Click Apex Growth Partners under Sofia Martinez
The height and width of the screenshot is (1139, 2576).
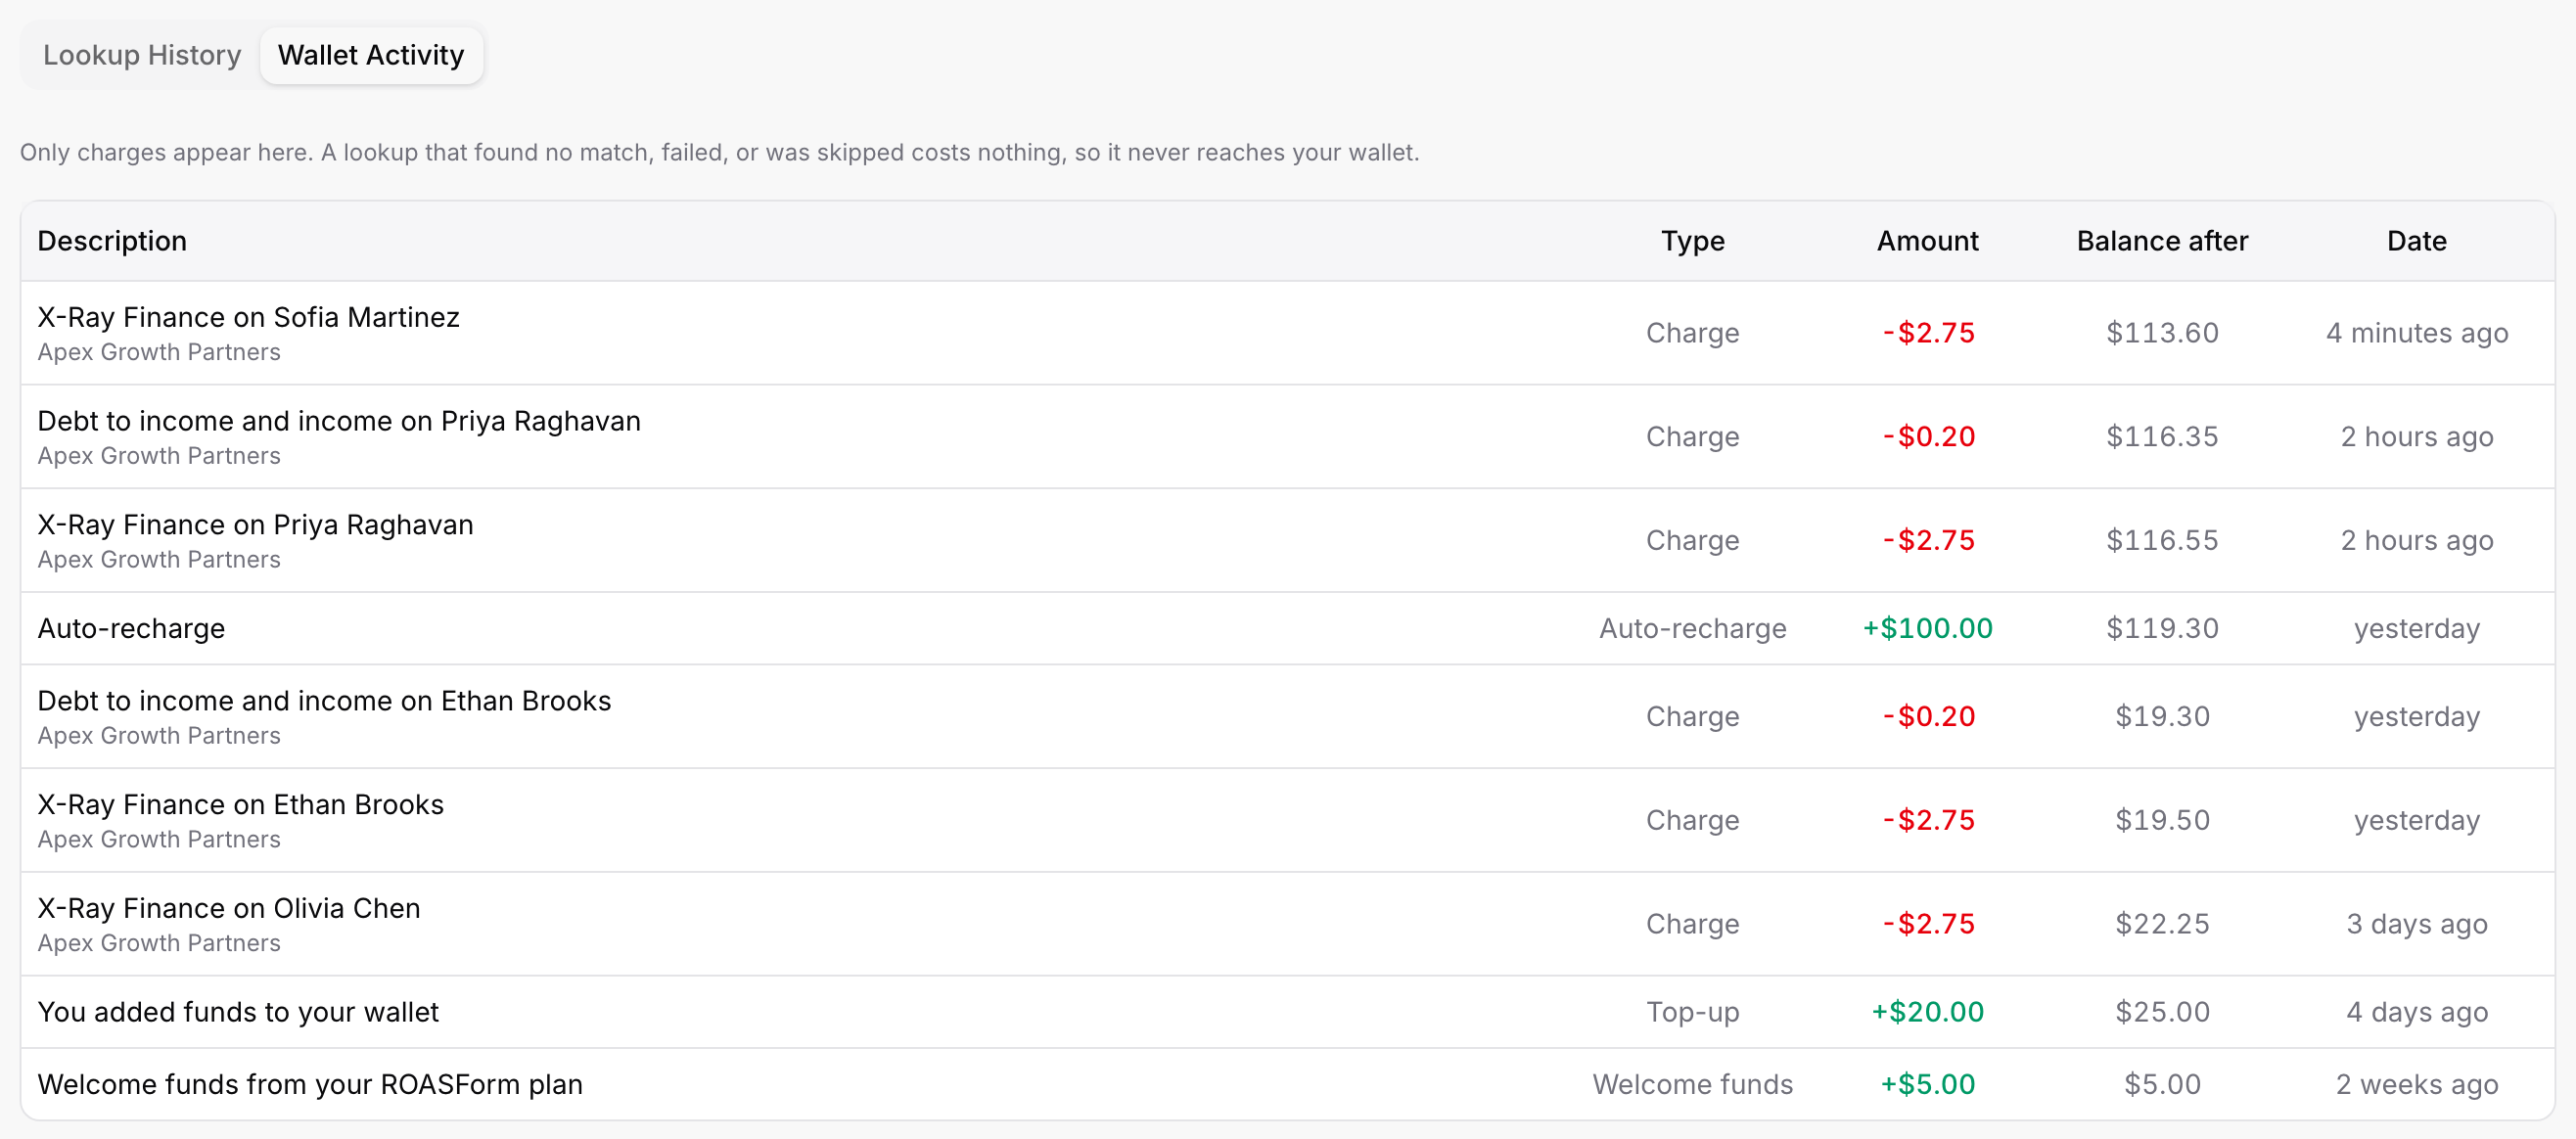point(159,353)
